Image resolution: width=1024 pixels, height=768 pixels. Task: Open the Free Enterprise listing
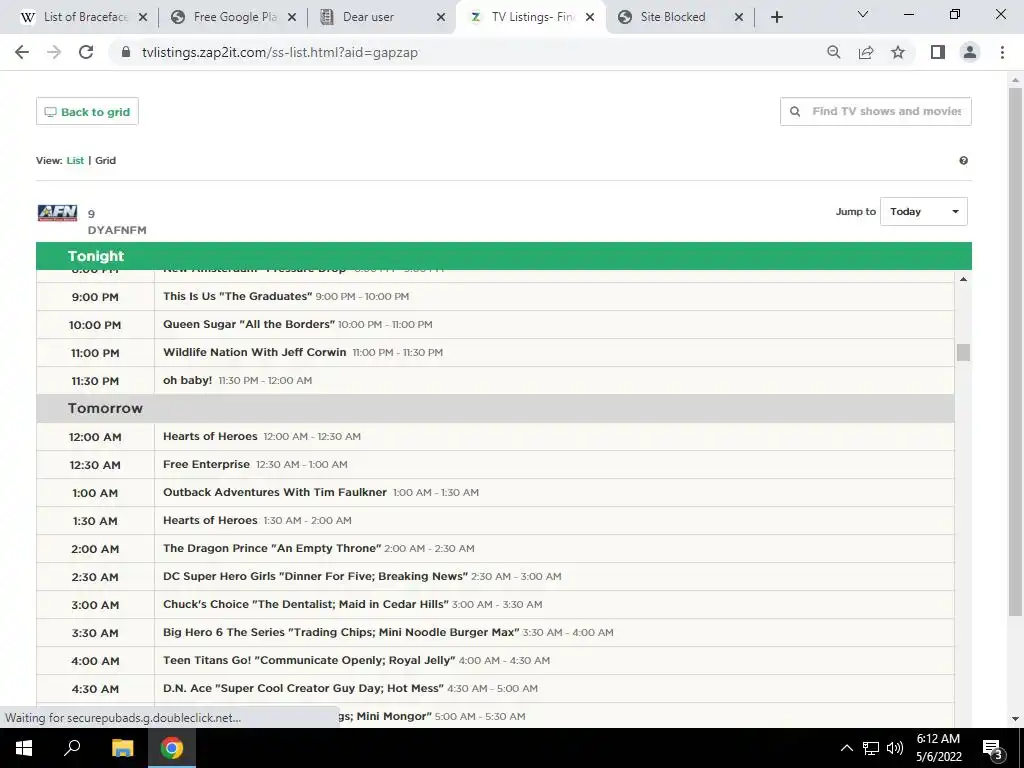(x=206, y=464)
